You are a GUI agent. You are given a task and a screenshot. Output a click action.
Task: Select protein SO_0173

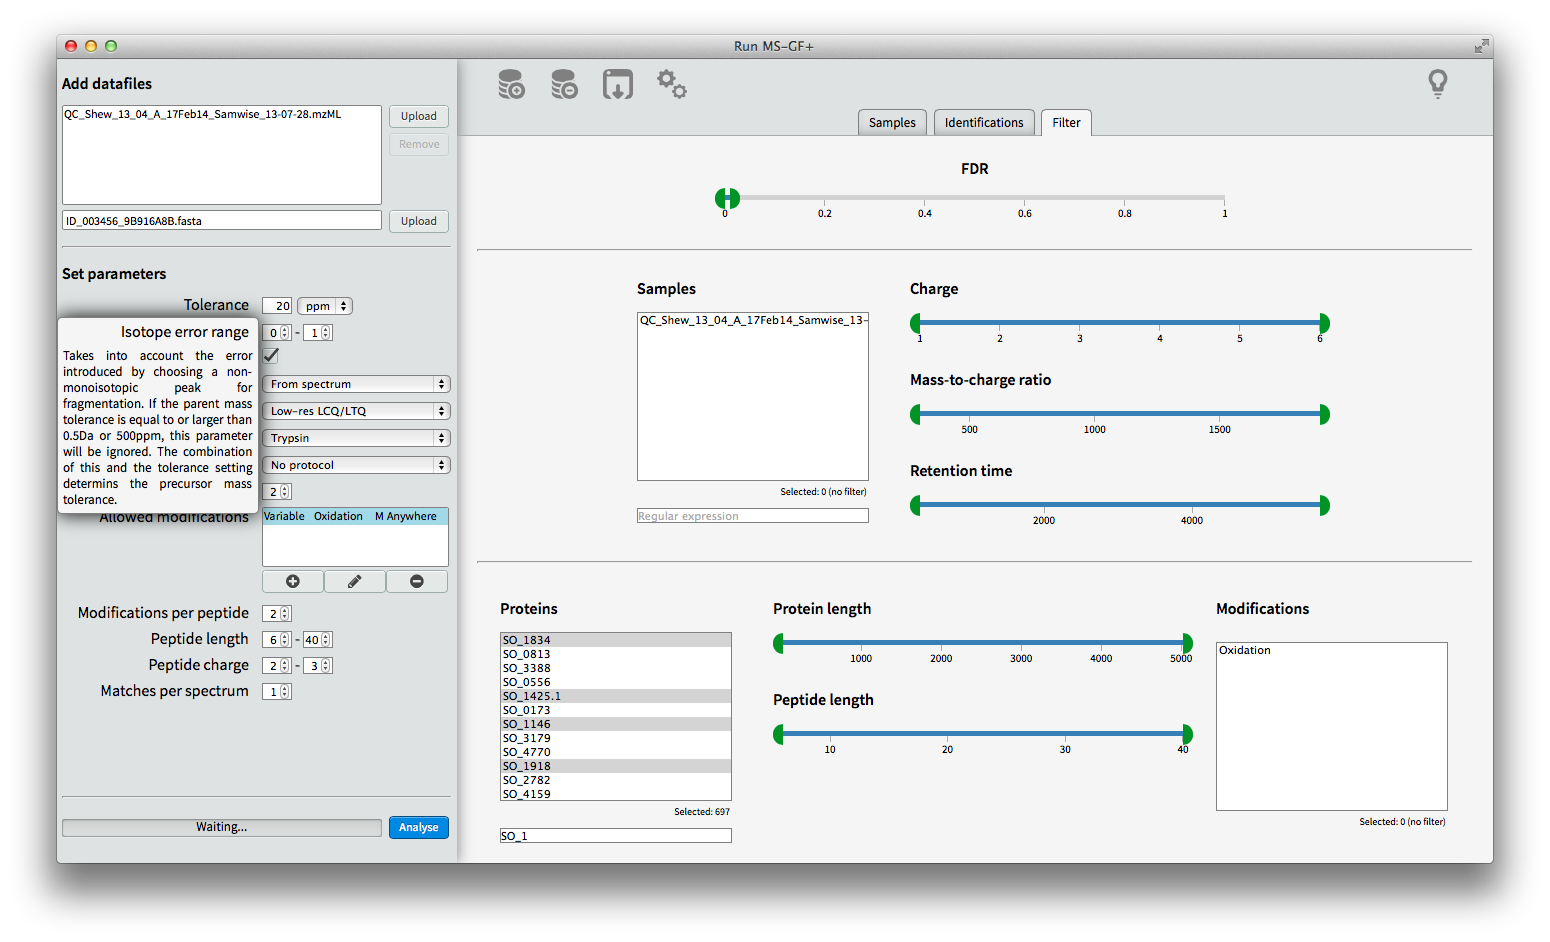(x=616, y=710)
